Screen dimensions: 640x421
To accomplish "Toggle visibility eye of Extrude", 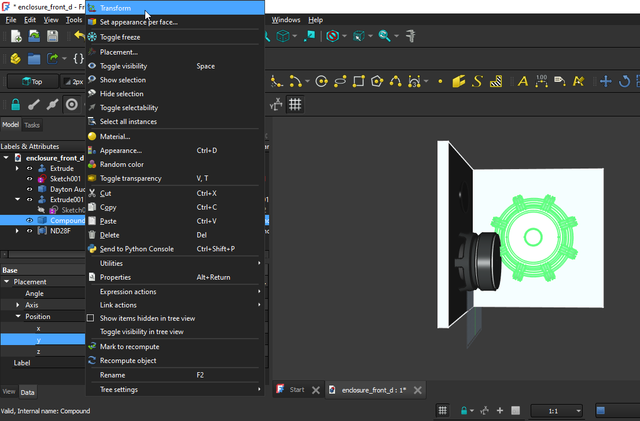I will [x=29, y=168].
